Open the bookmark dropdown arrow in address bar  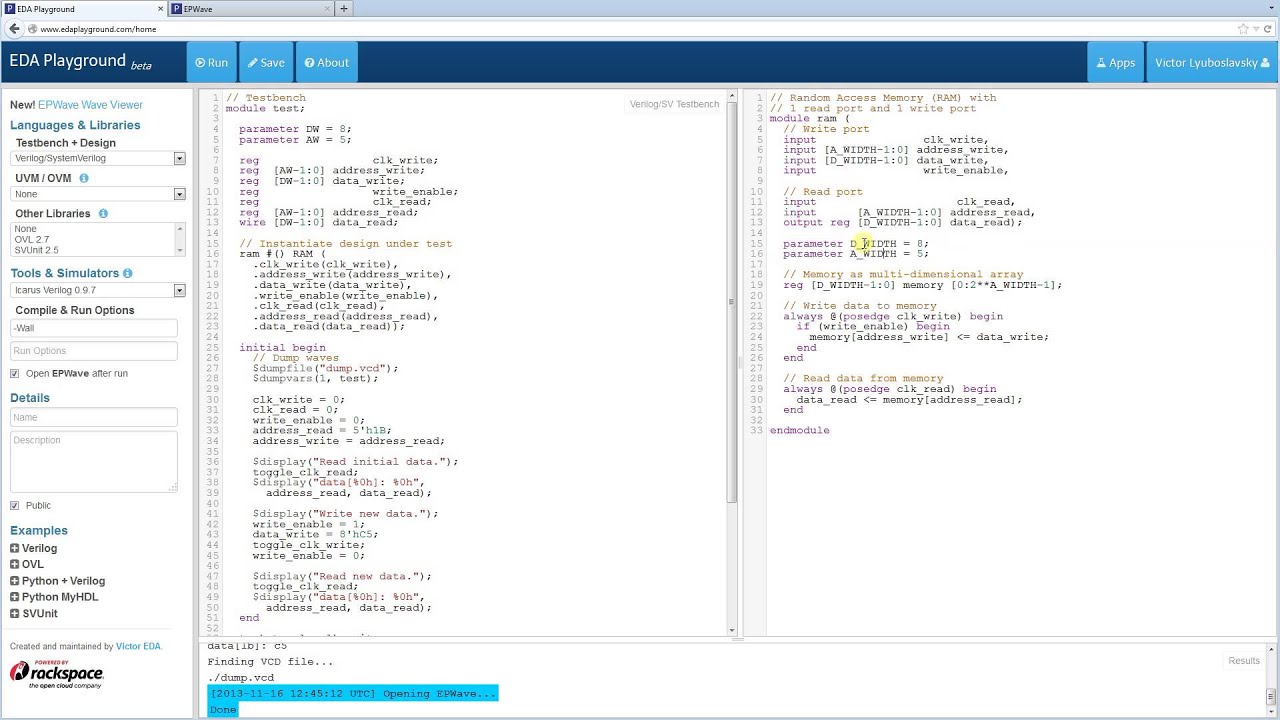click(1255, 29)
